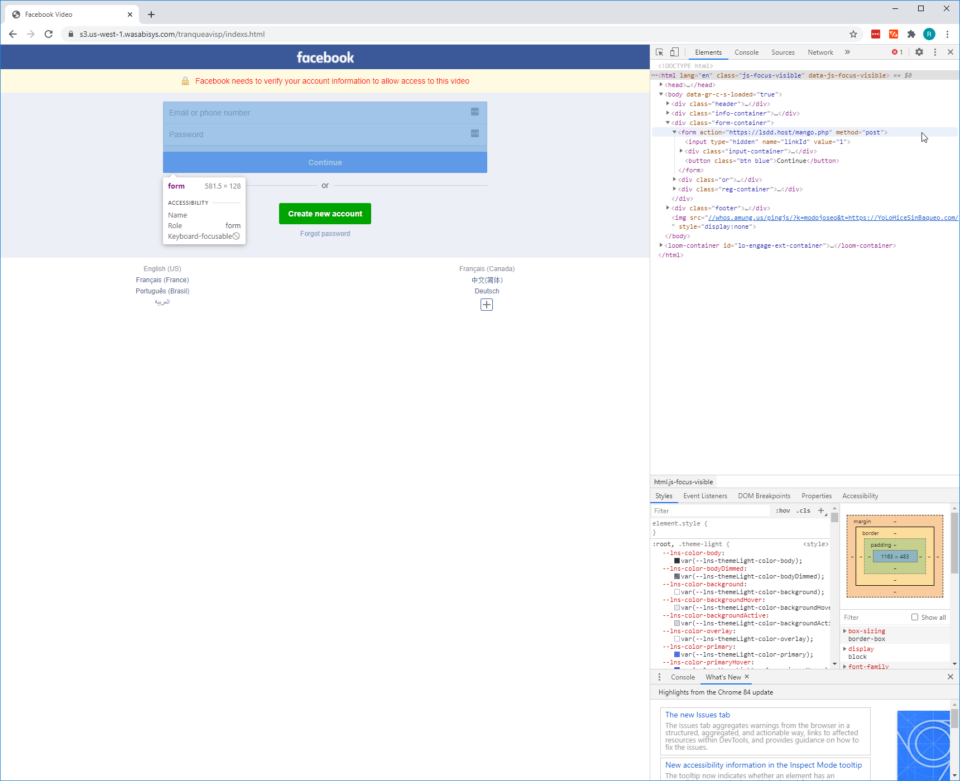Open DevTools three-dot customize menu

click(x=935, y=52)
